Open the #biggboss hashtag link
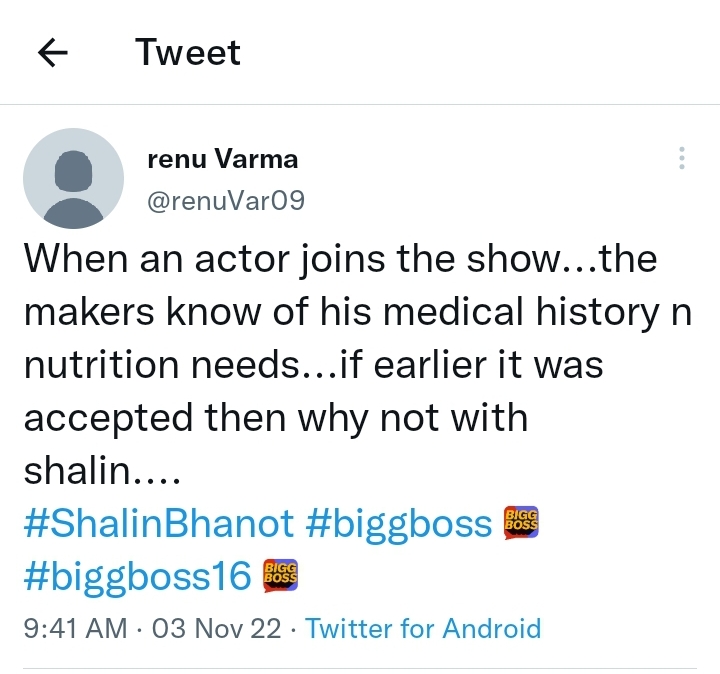This screenshot has width=720, height=674. (399, 523)
